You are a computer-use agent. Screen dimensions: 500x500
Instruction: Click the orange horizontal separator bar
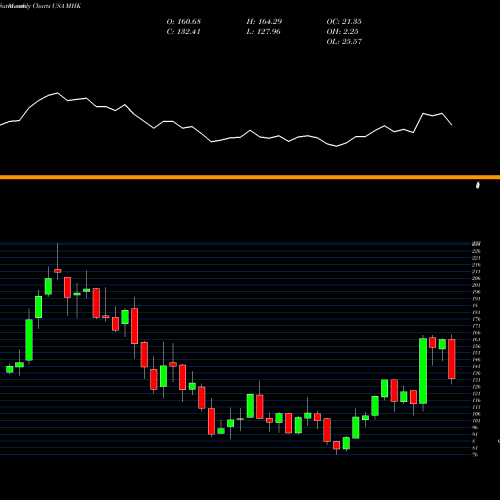[x=250, y=177]
